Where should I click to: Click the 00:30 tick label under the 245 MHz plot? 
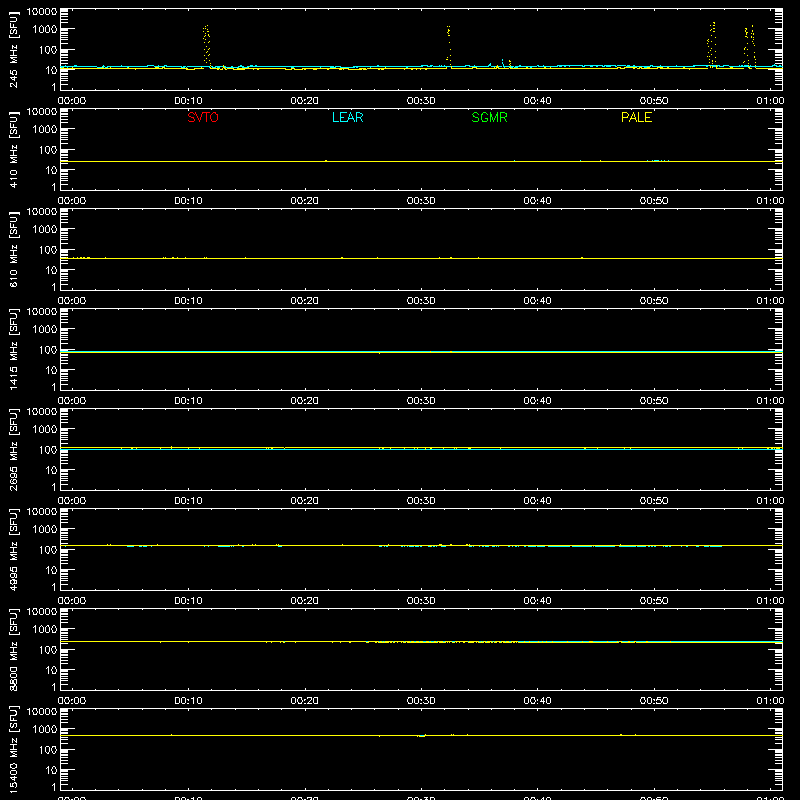(x=421, y=101)
